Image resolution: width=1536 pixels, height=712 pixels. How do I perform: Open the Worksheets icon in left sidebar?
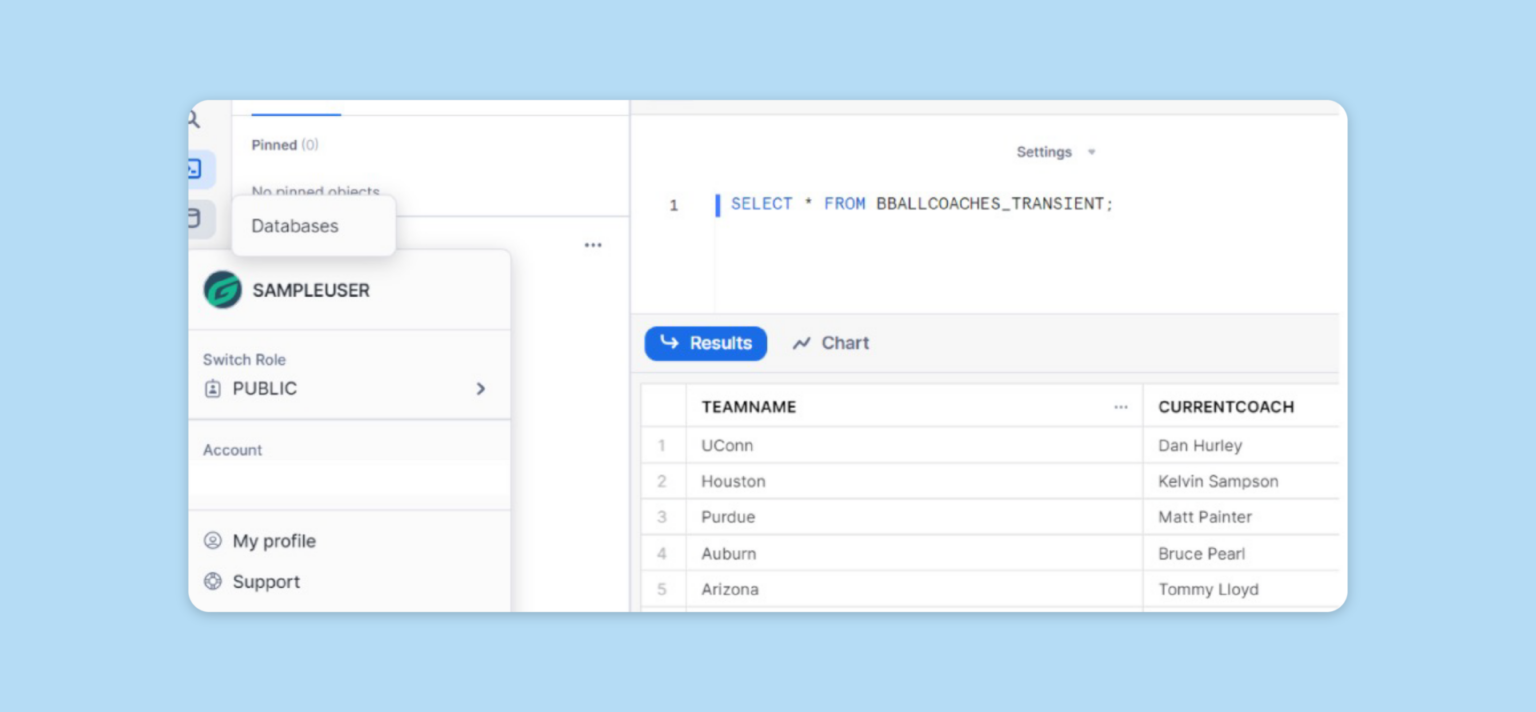click(x=197, y=169)
